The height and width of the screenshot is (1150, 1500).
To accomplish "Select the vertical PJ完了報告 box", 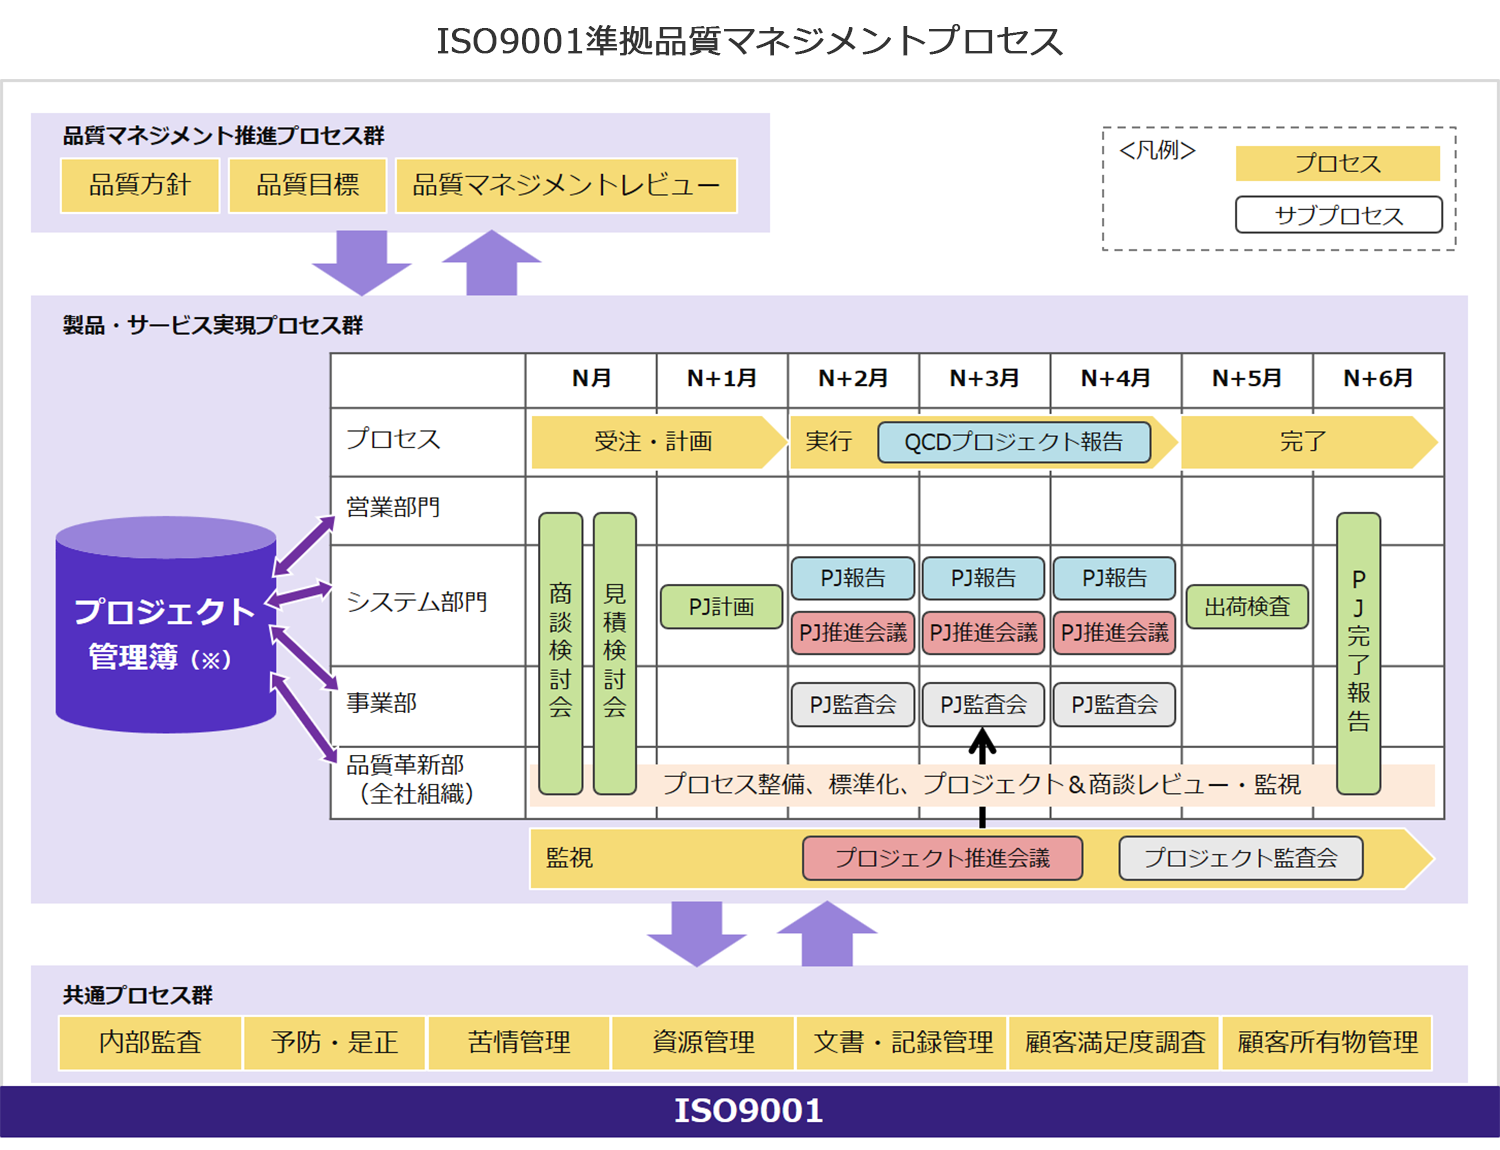I will [x=1359, y=653].
